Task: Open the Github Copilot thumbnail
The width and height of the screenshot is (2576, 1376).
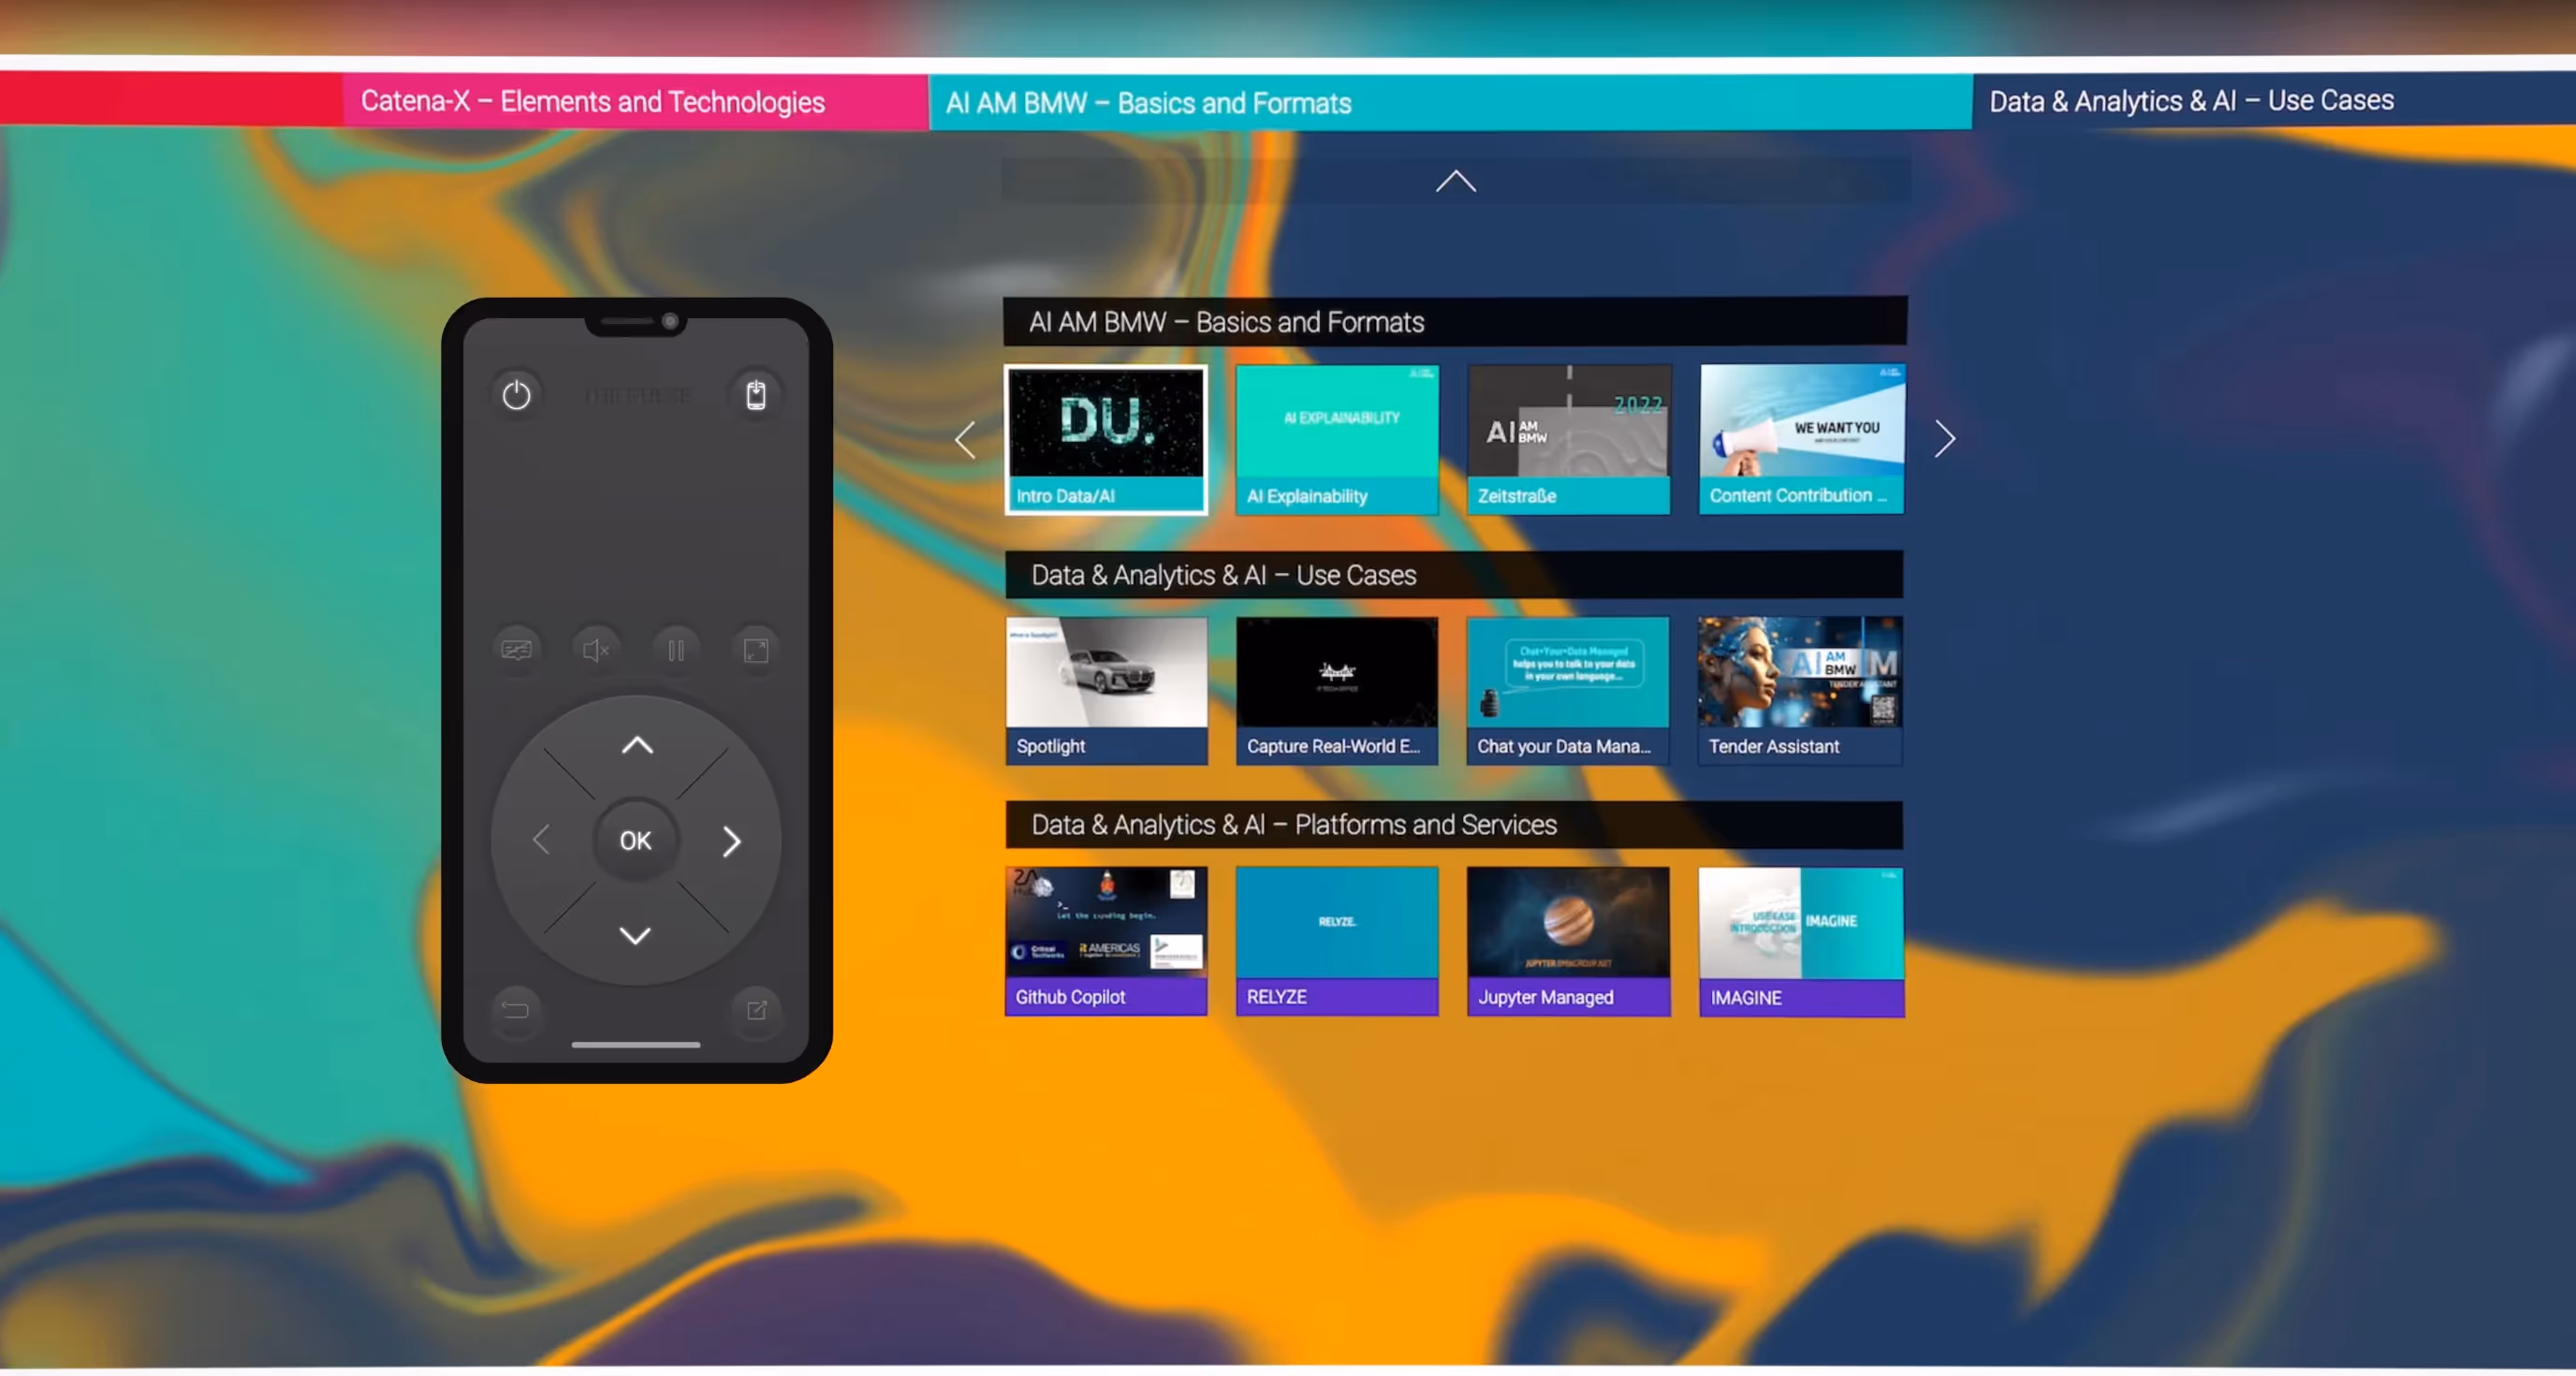Action: tap(1106, 941)
